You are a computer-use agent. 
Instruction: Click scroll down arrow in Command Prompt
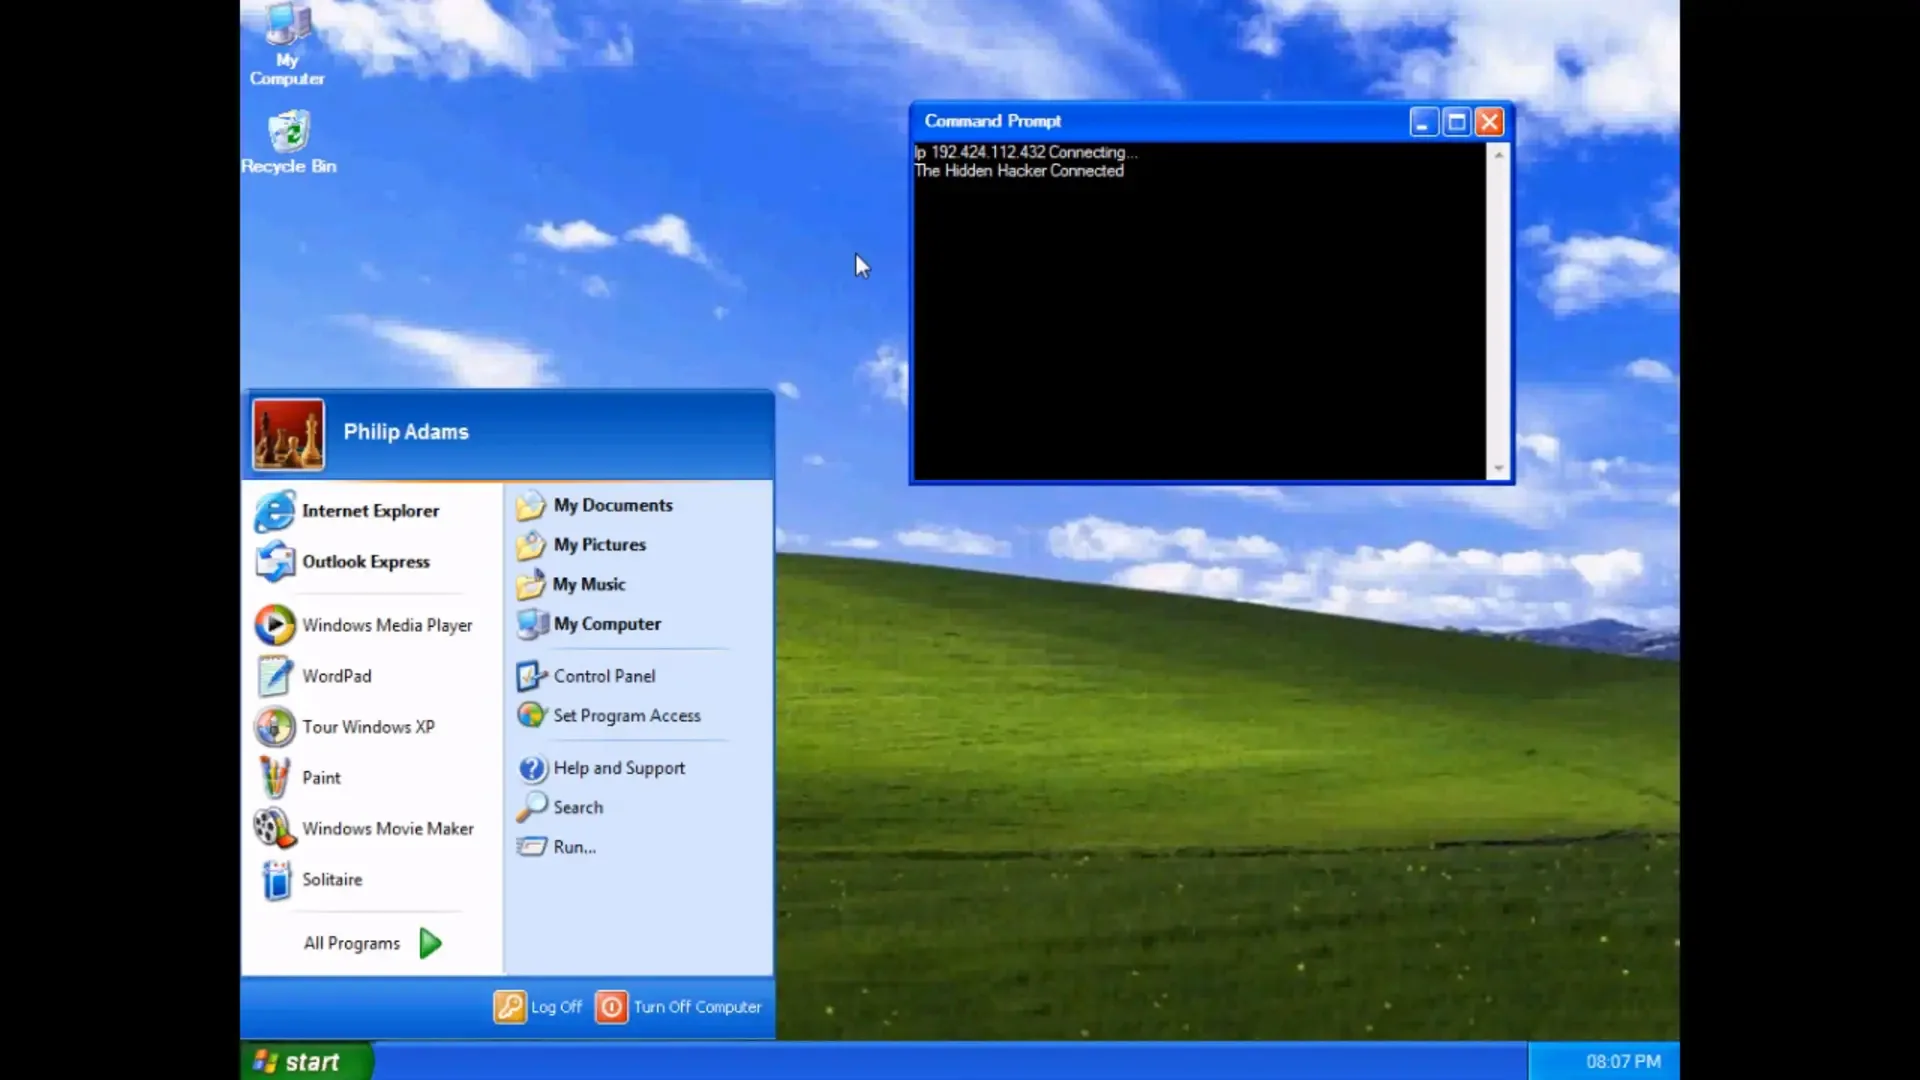coord(1498,468)
